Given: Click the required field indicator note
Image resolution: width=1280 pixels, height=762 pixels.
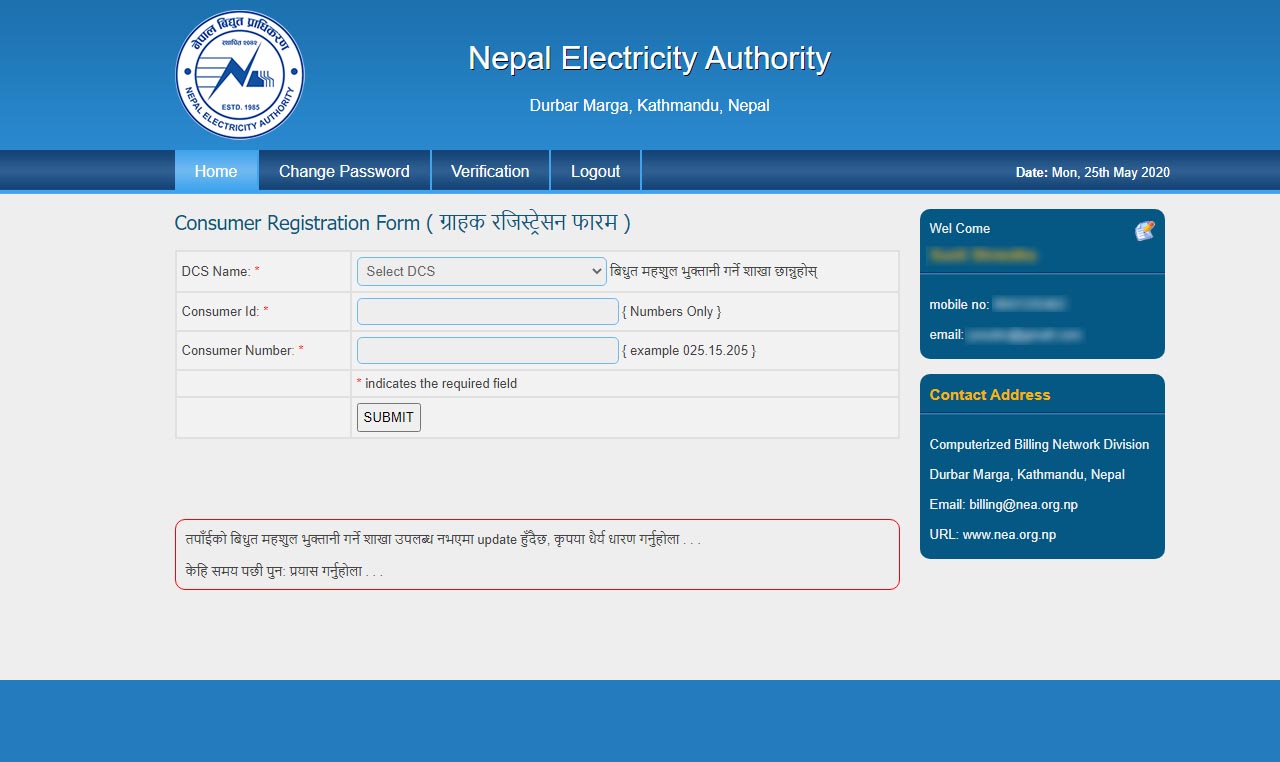Looking at the screenshot, I should 437,383.
